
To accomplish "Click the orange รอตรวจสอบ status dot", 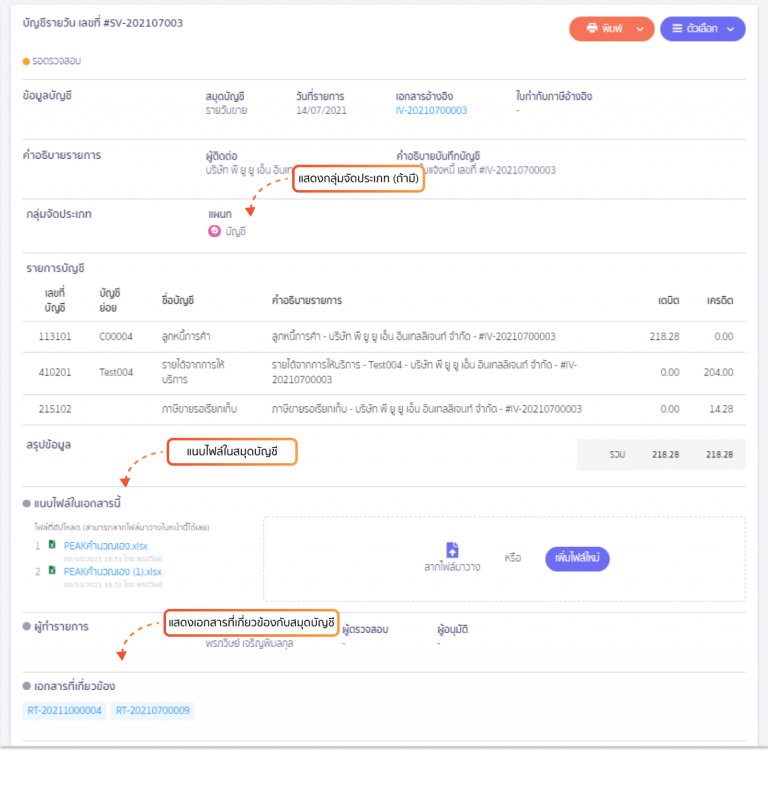I will pos(26,61).
